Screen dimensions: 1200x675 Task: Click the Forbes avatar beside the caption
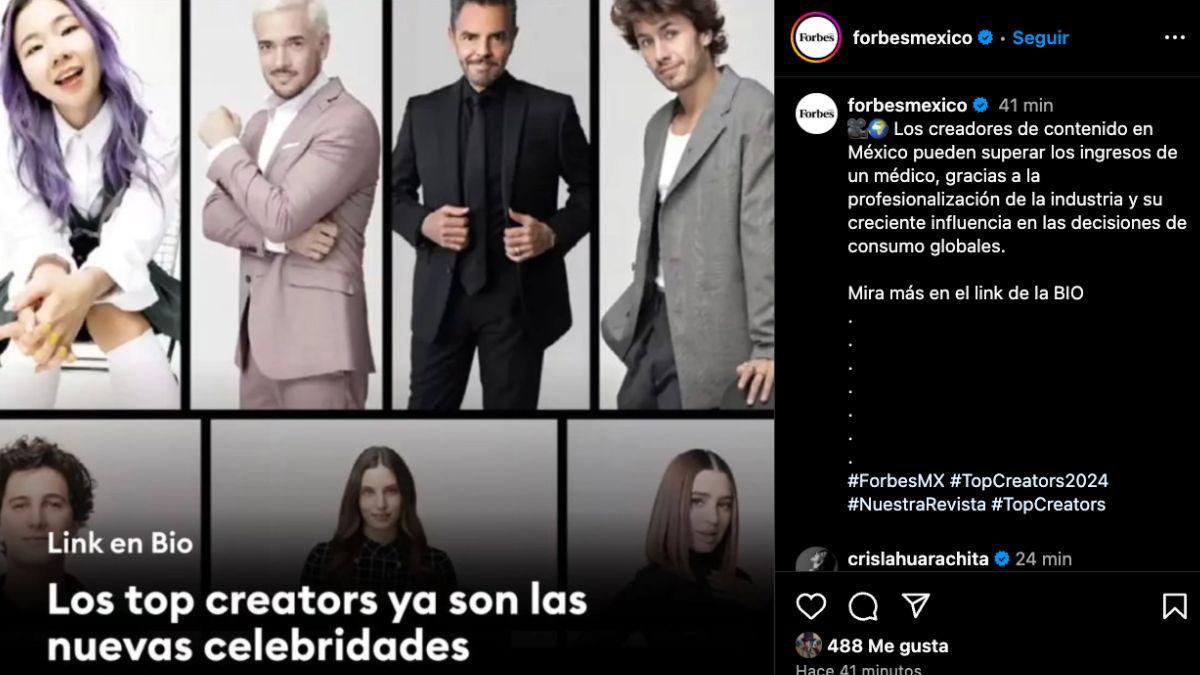coord(816,114)
